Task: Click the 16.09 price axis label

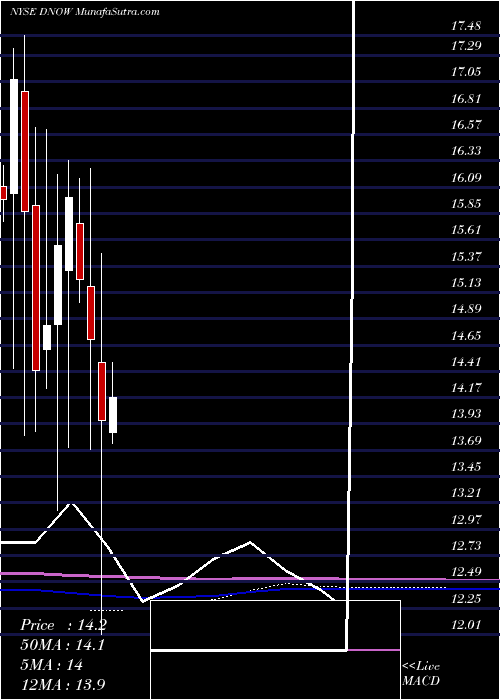Action: pyautogui.click(x=466, y=178)
